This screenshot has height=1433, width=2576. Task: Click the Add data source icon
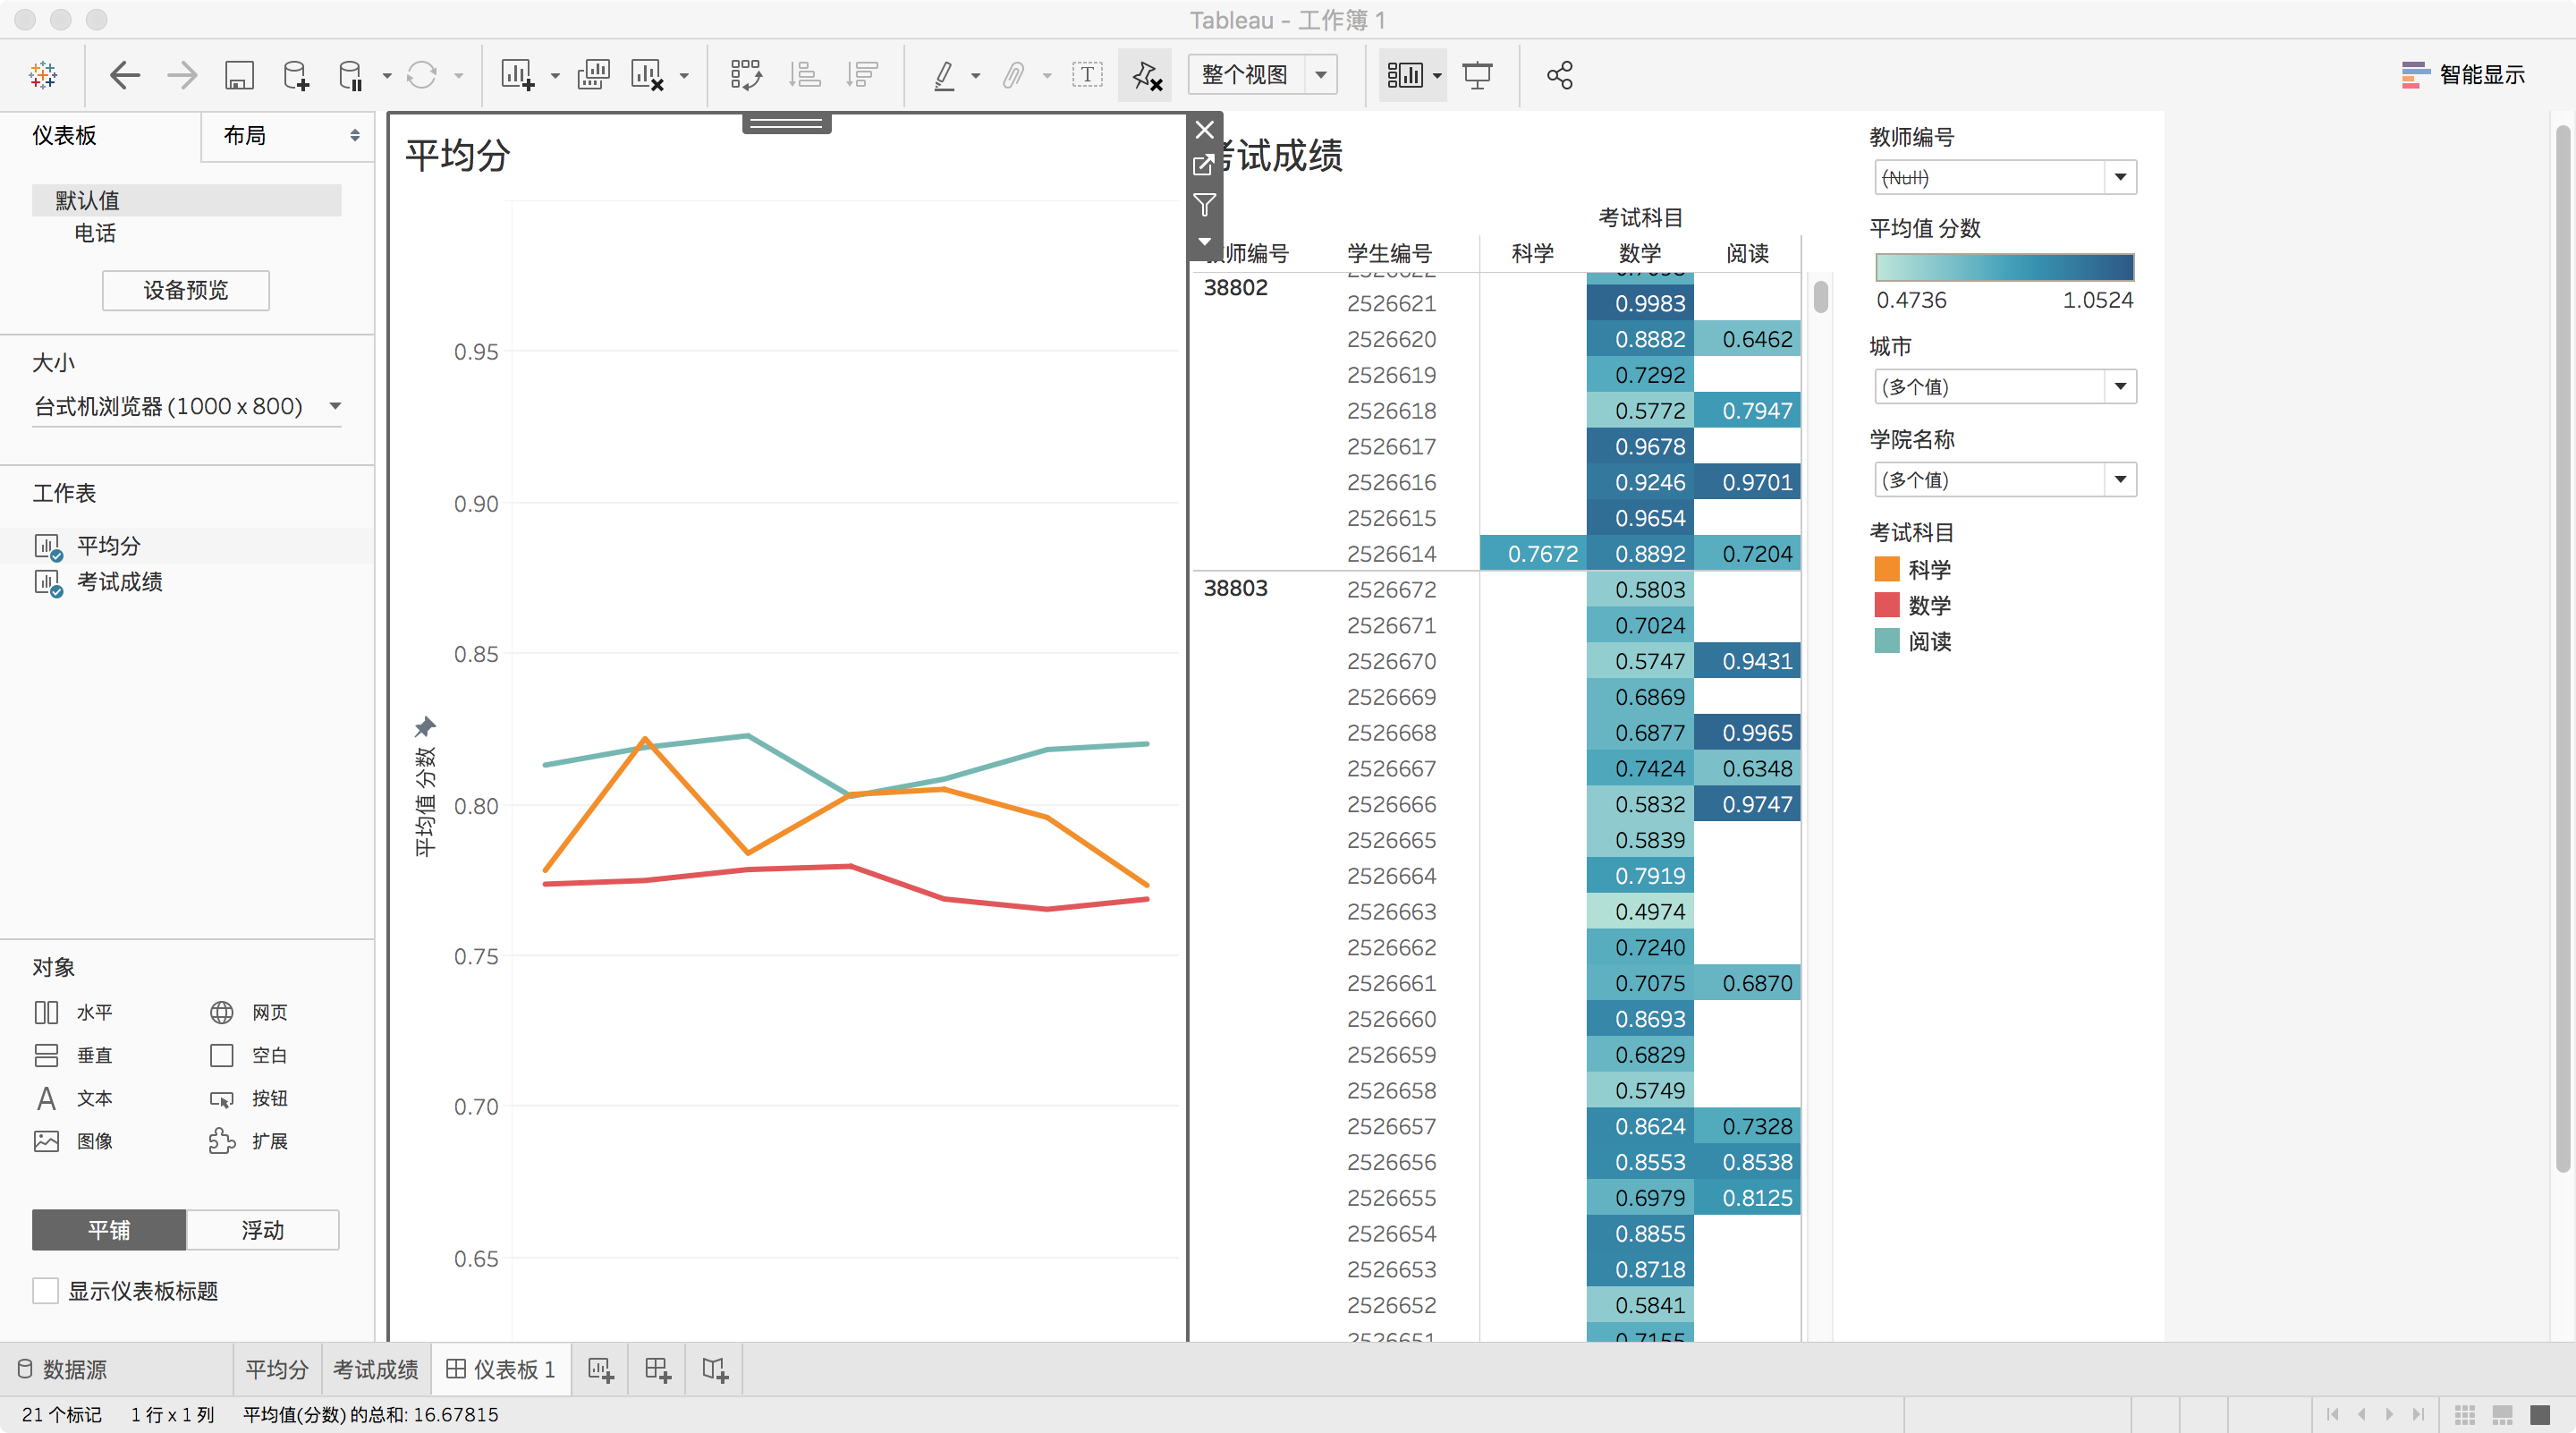click(296, 75)
